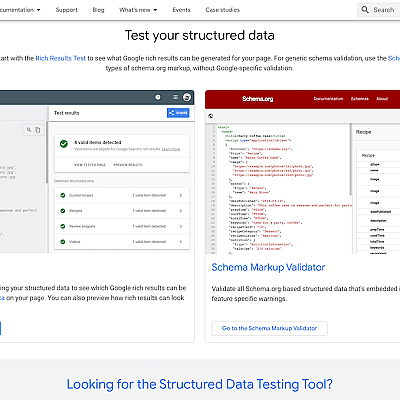Click the Recipe label in validator panel
400x400 pixels.
click(x=363, y=132)
